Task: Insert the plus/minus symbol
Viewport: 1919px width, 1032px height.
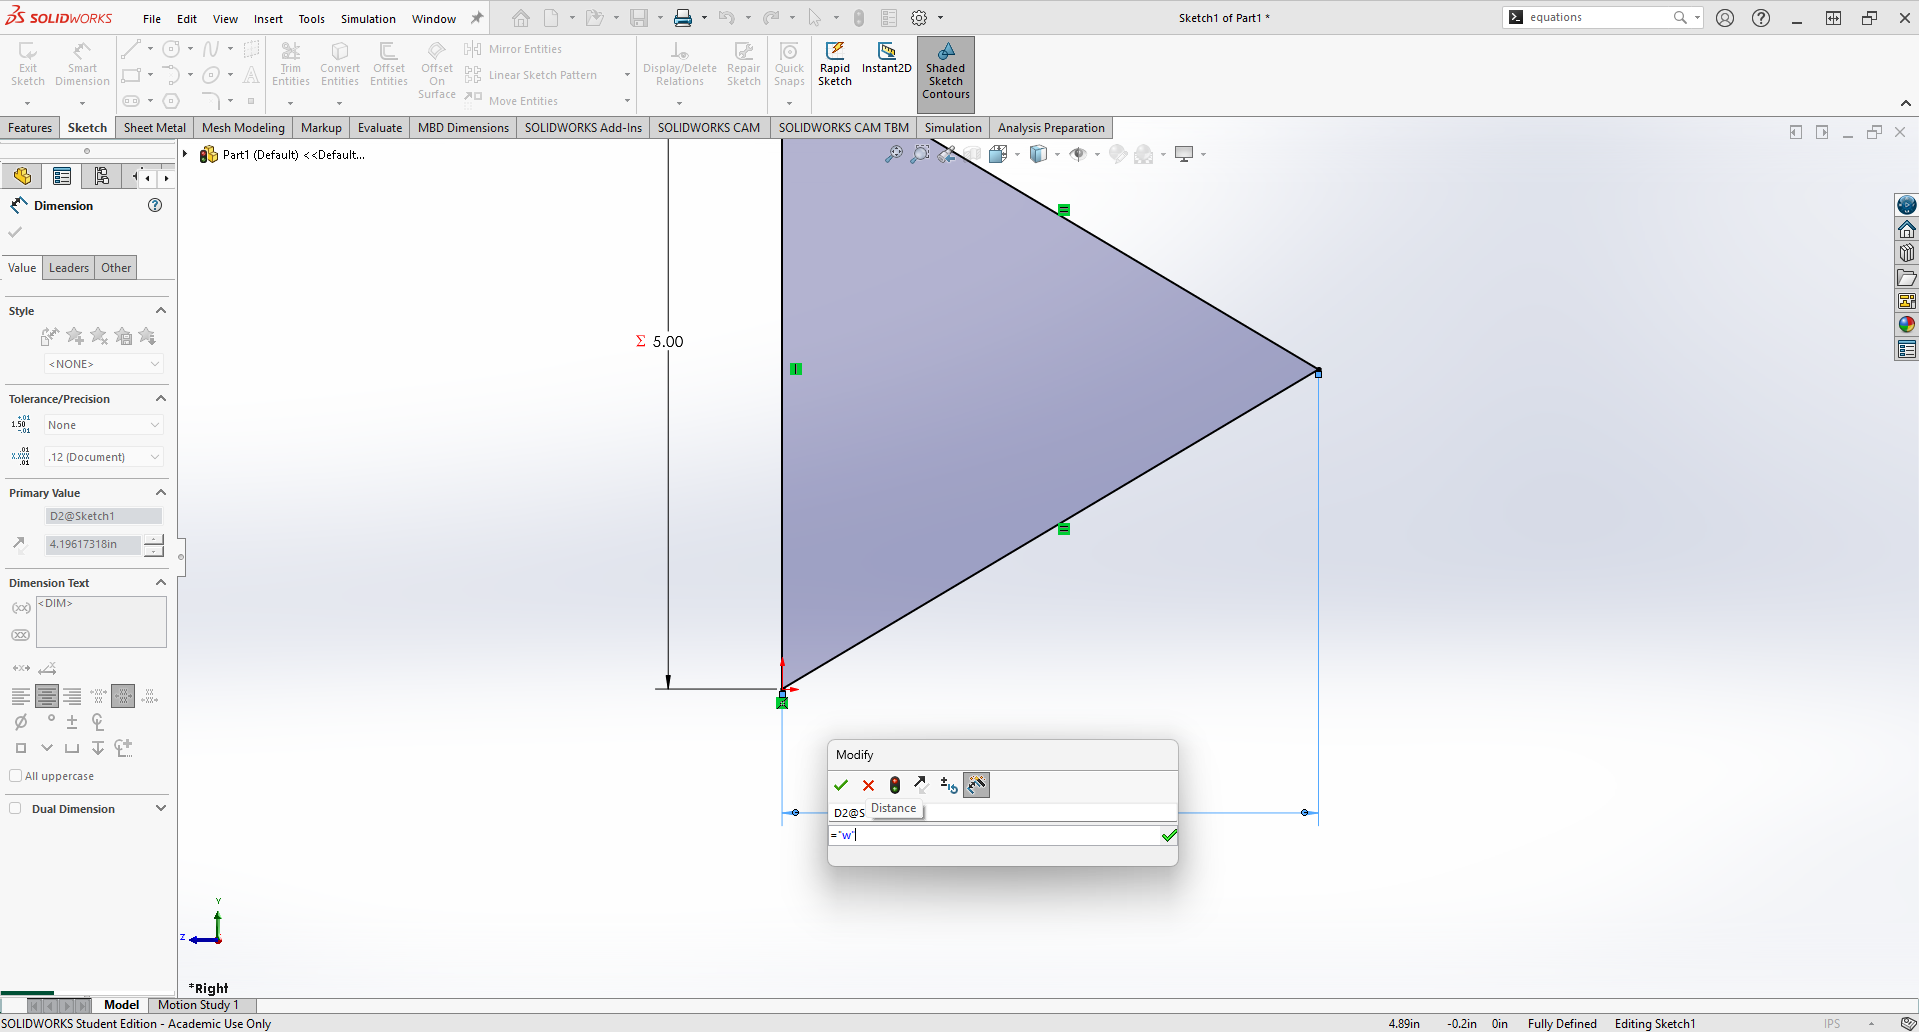Action: 72,722
